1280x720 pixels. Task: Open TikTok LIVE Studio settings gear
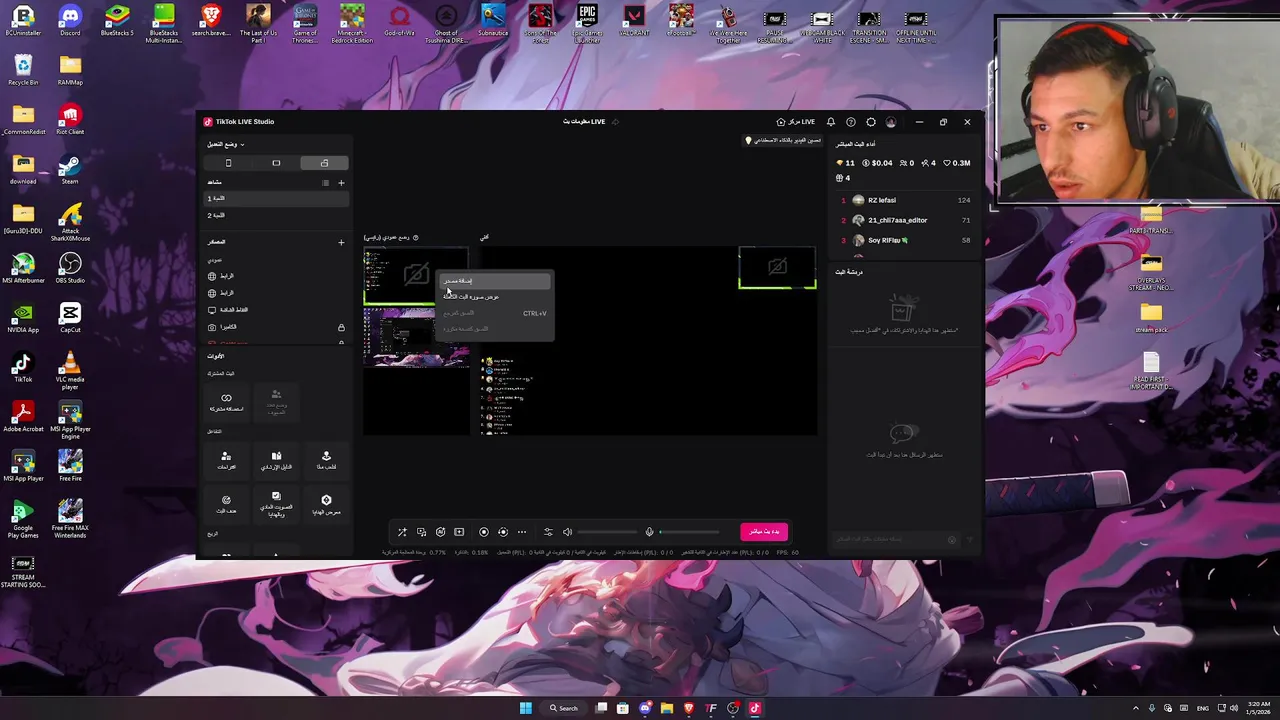click(871, 122)
